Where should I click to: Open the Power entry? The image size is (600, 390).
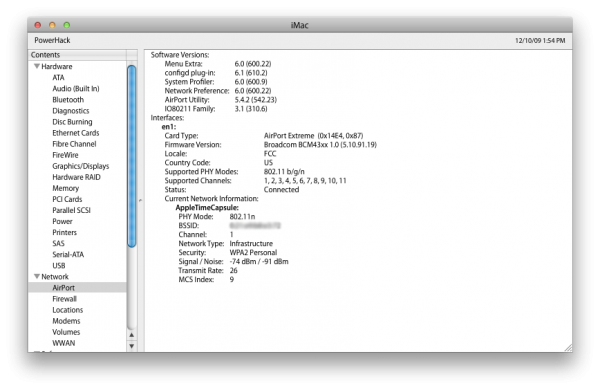[62, 221]
